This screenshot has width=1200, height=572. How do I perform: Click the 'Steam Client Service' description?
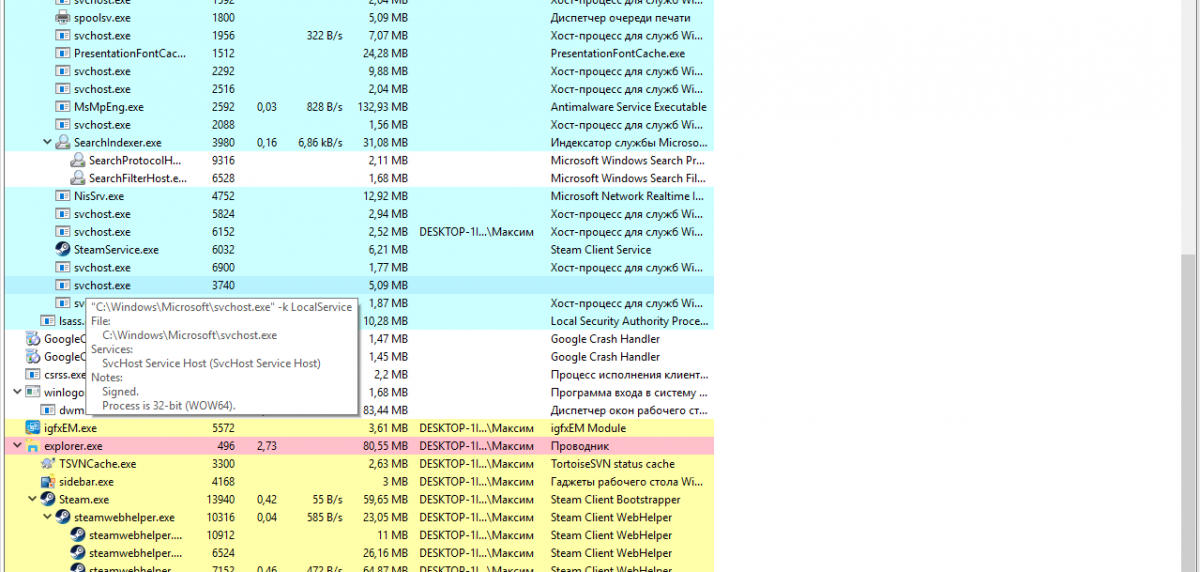click(601, 250)
